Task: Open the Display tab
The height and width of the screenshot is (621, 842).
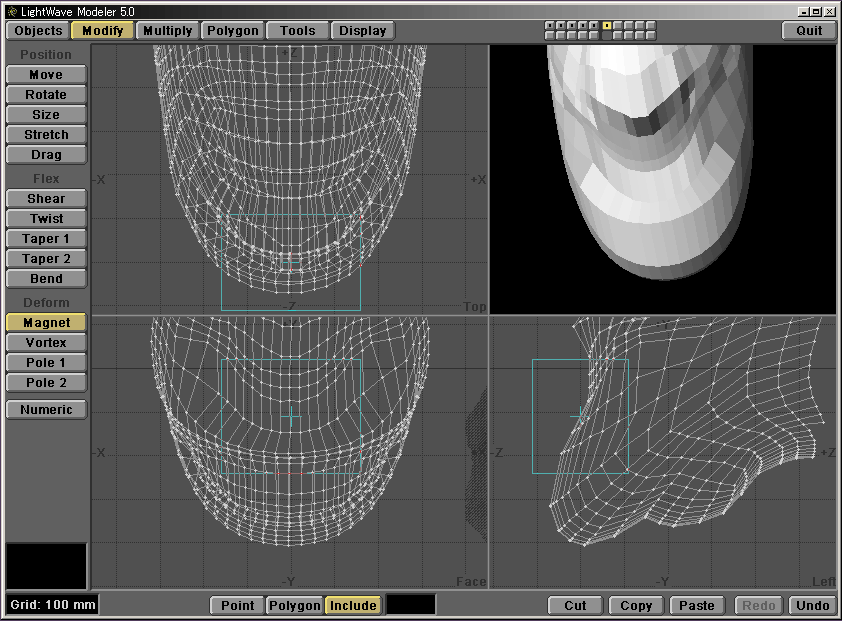Action: tap(362, 31)
